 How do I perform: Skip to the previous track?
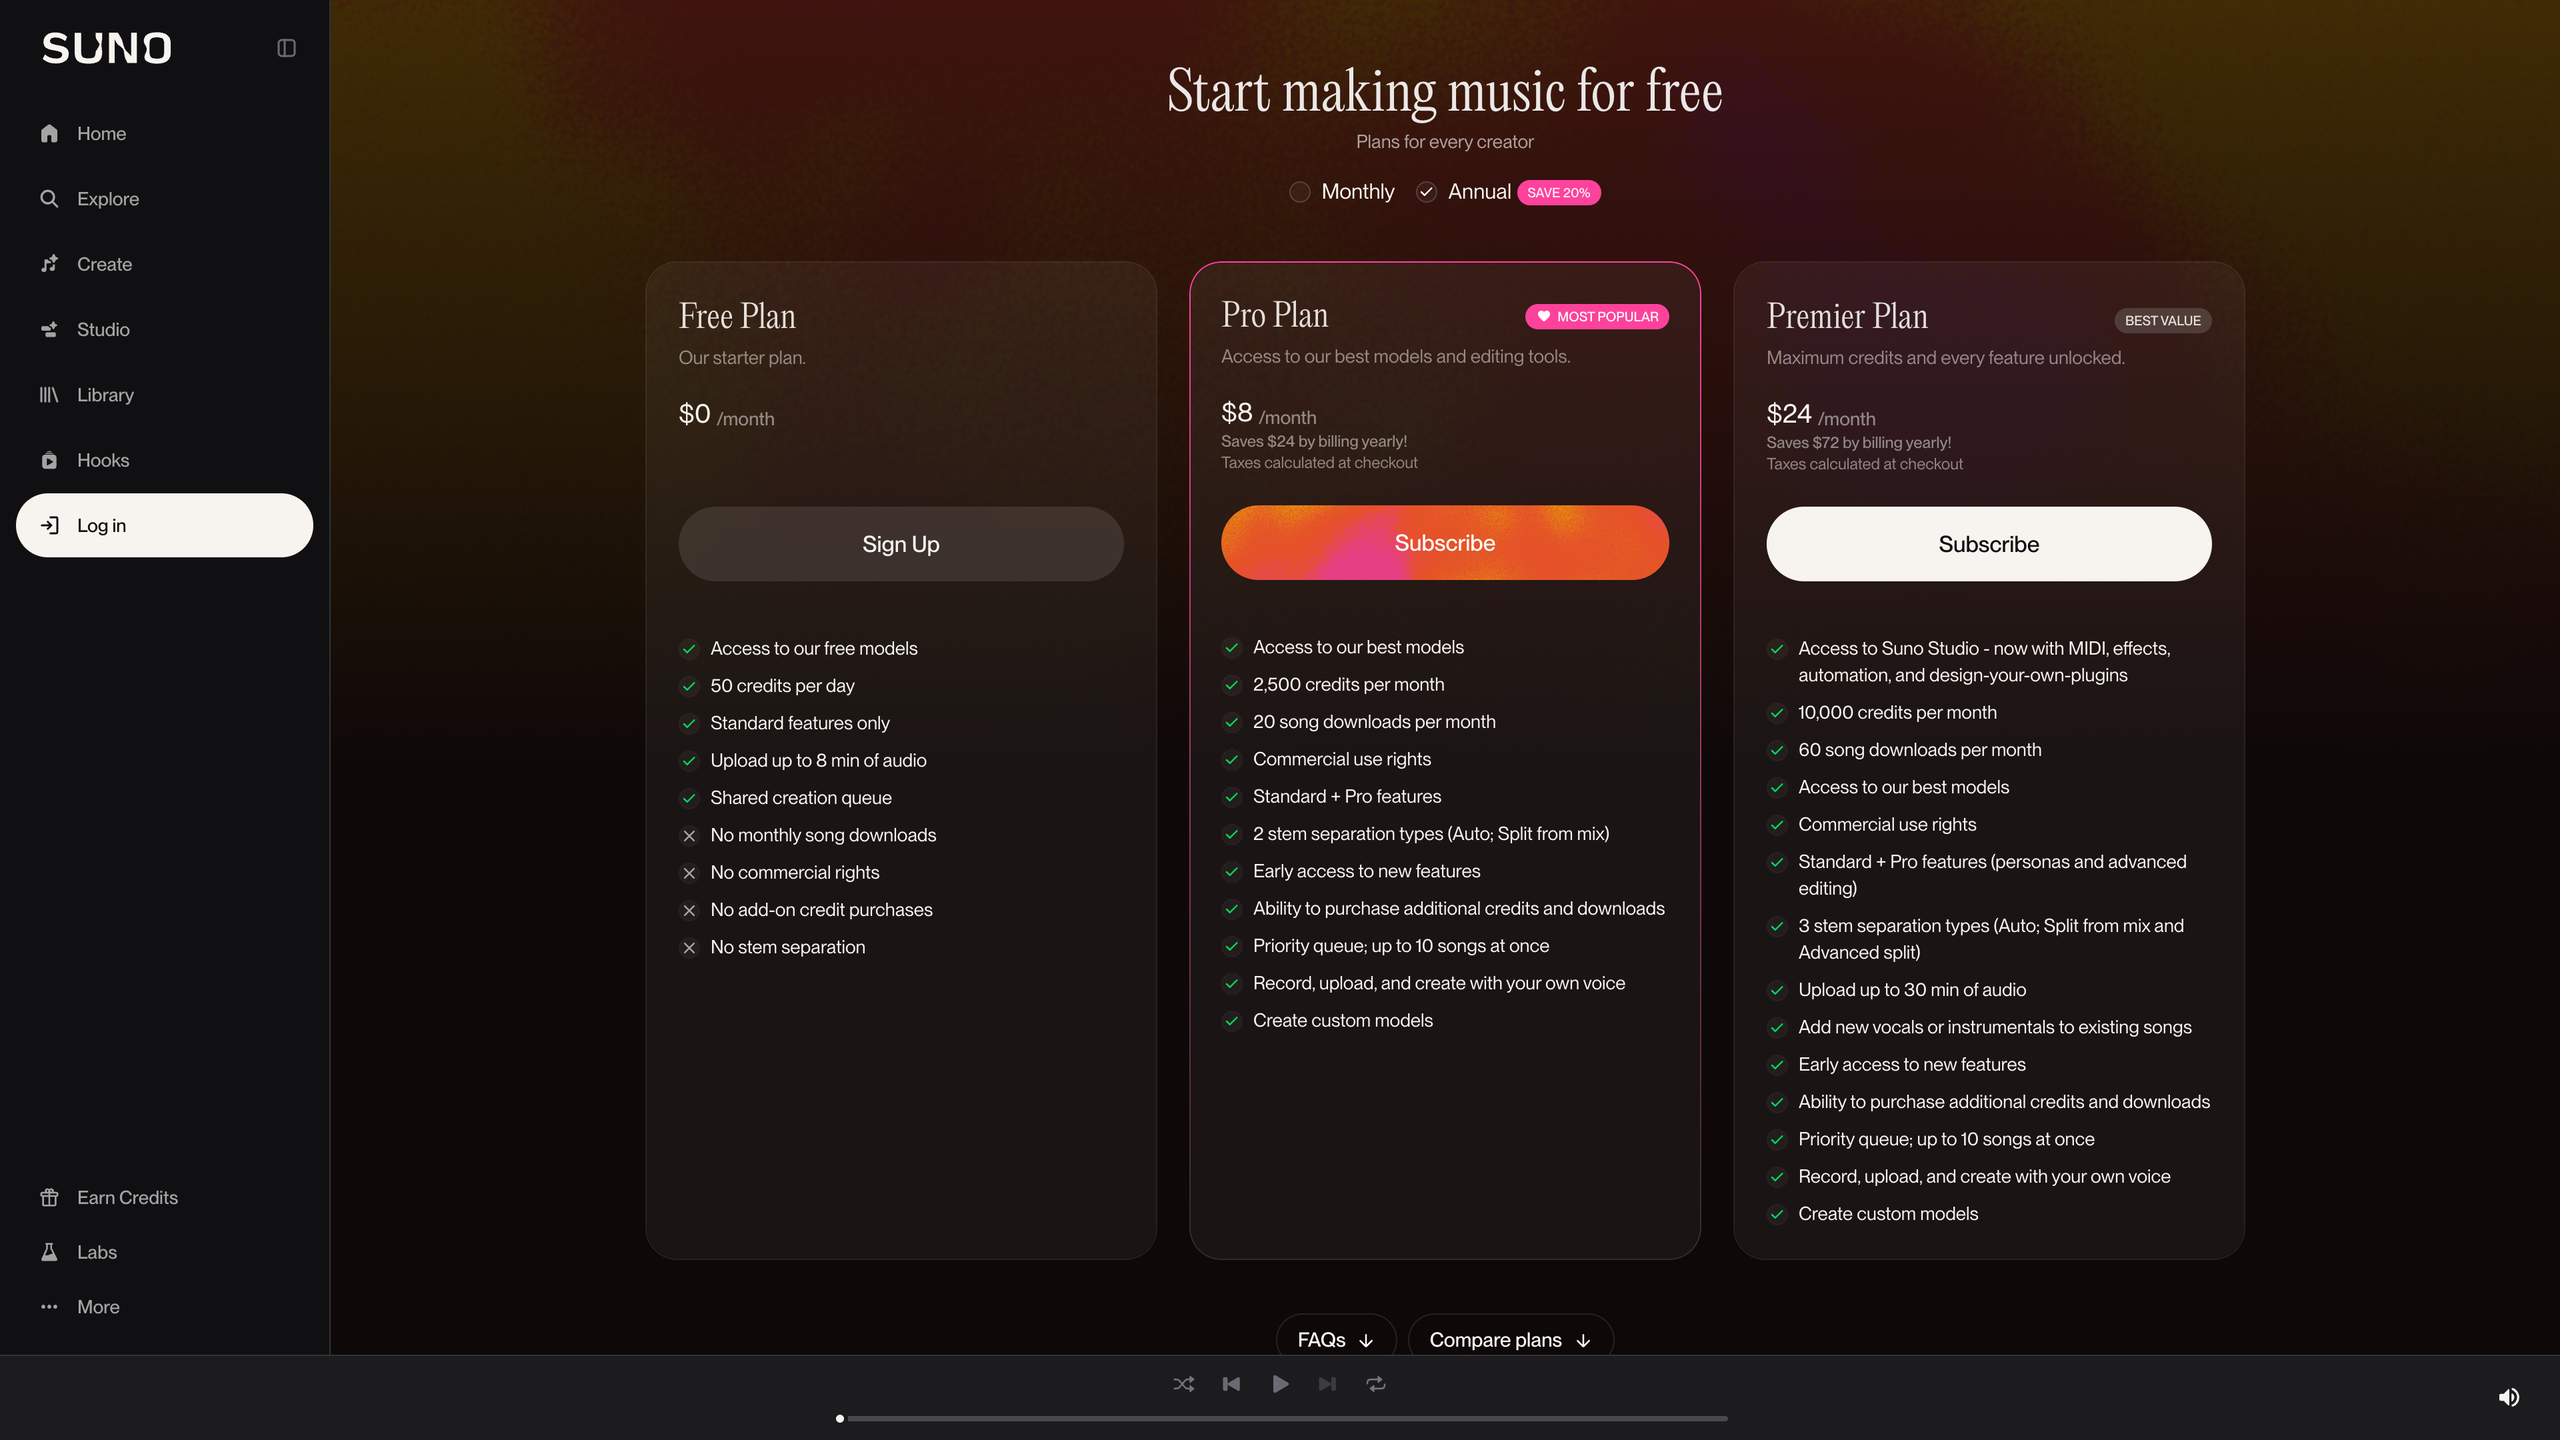click(x=1231, y=1384)
